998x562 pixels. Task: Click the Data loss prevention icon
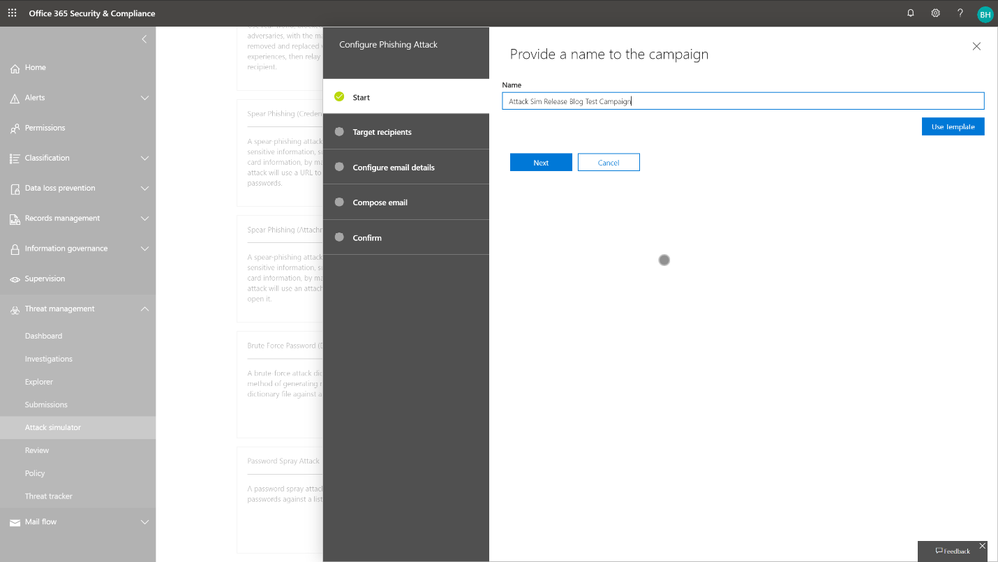click(15, 189)
